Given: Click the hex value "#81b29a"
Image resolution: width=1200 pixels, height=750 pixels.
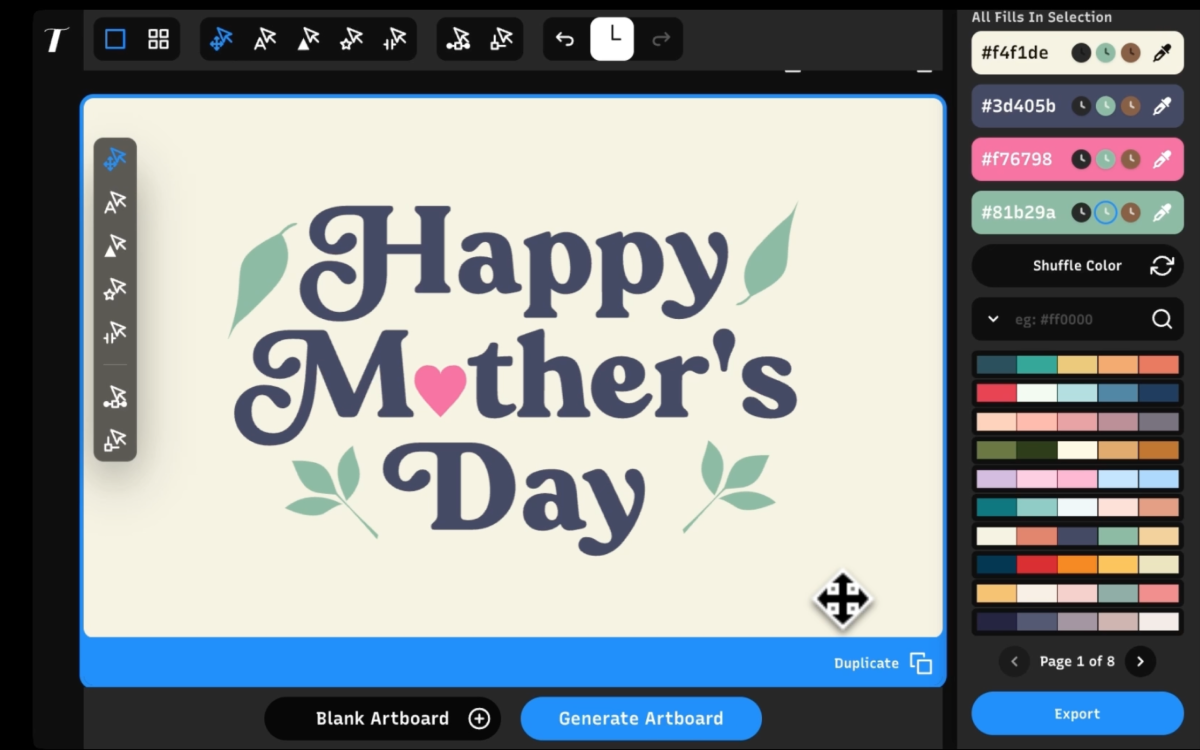Looking at the screenshot, I should tap(1016, 212).
